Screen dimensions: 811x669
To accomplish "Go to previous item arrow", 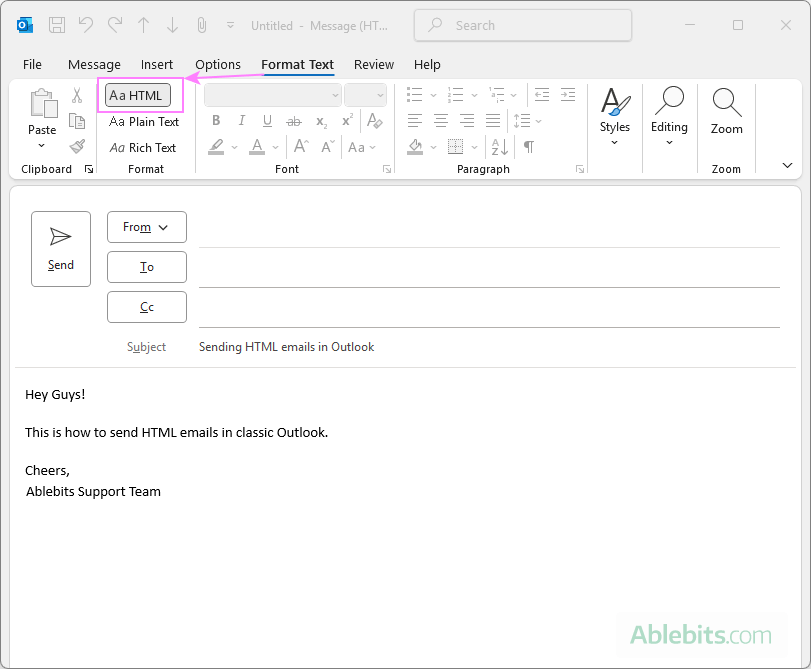I will 144,25.
